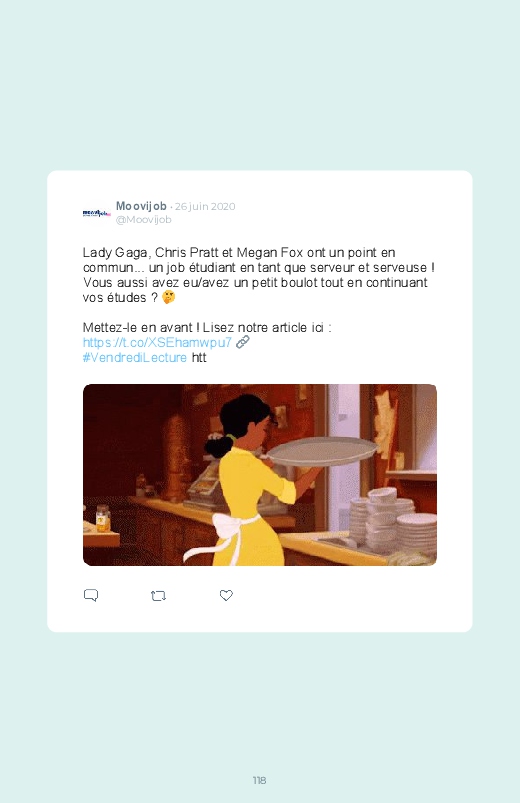Like the tweet with the heart icon
The height and width of the screenshot is (803, 520).
click(226, 595)
